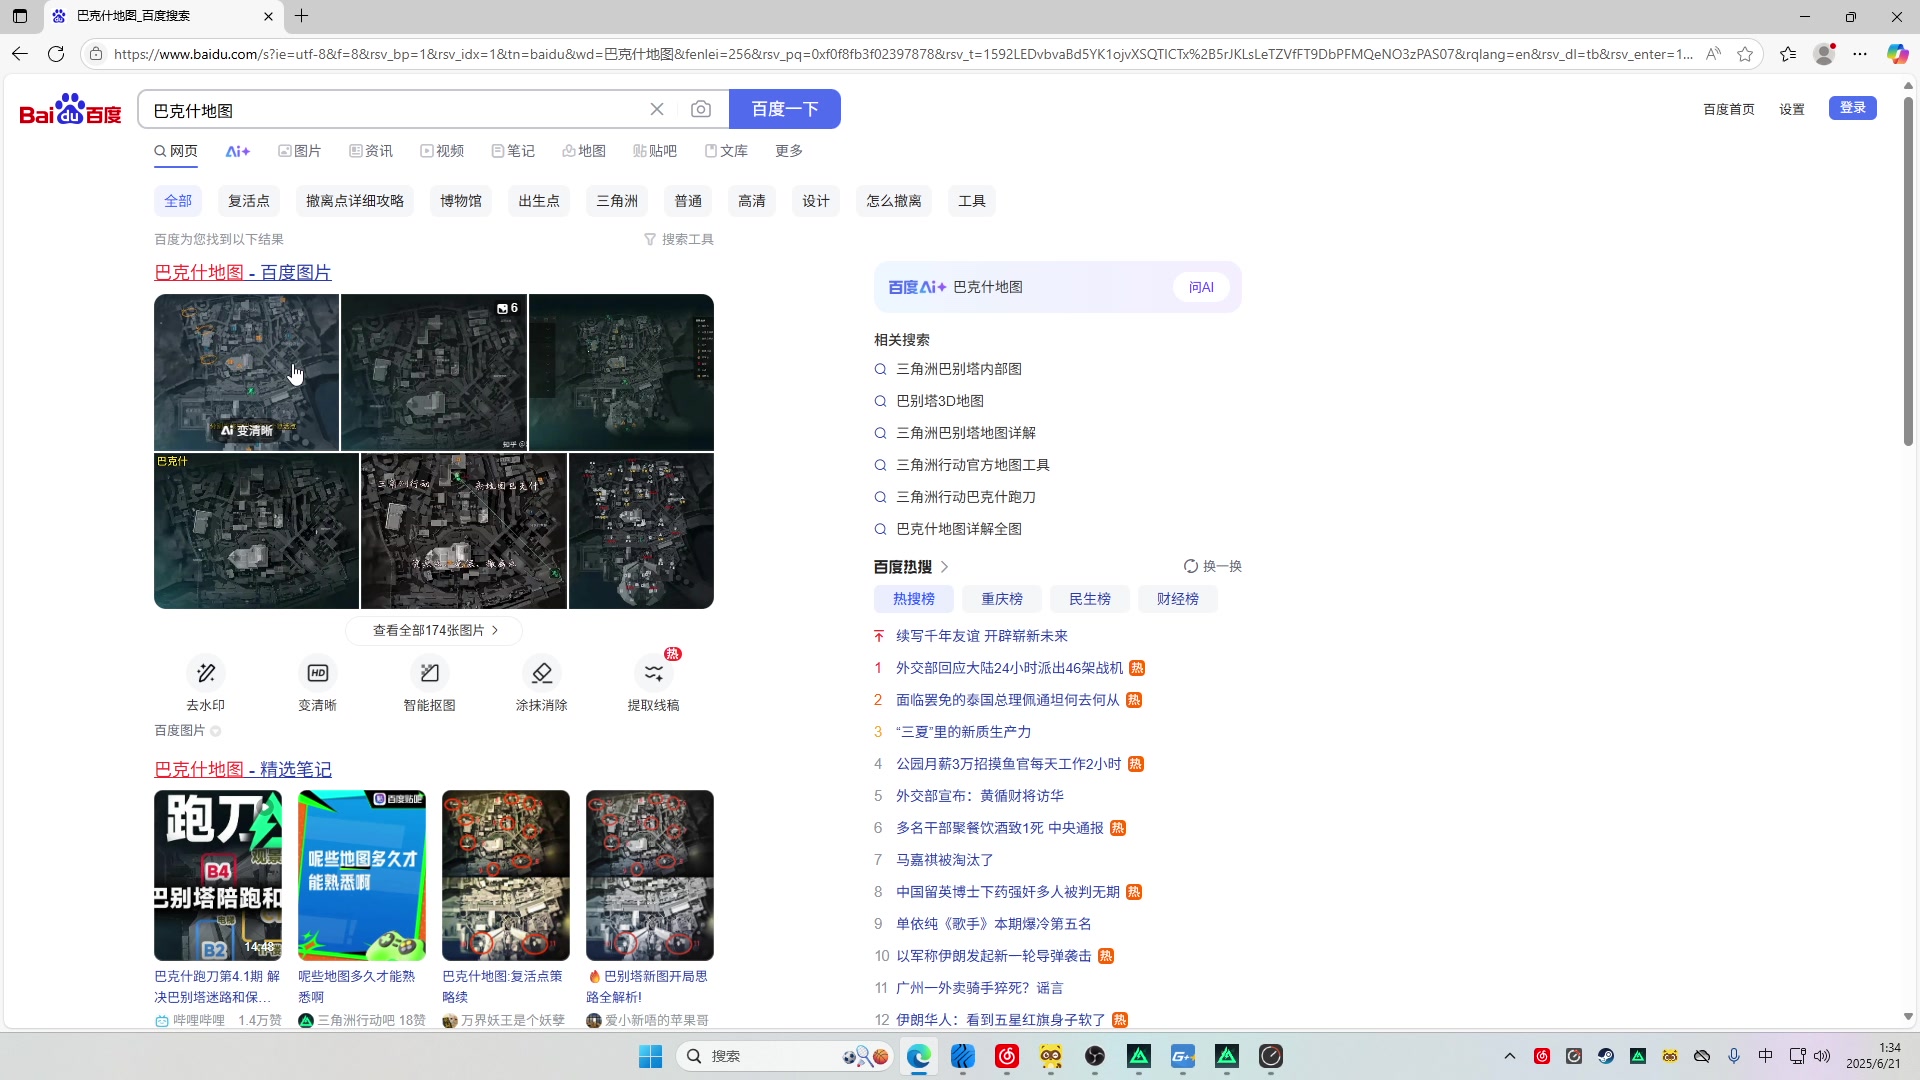Click the microphone icon in system tray
Screen dimensions: 1920x1080
pyautogui.click(x=1734, y=1056)
